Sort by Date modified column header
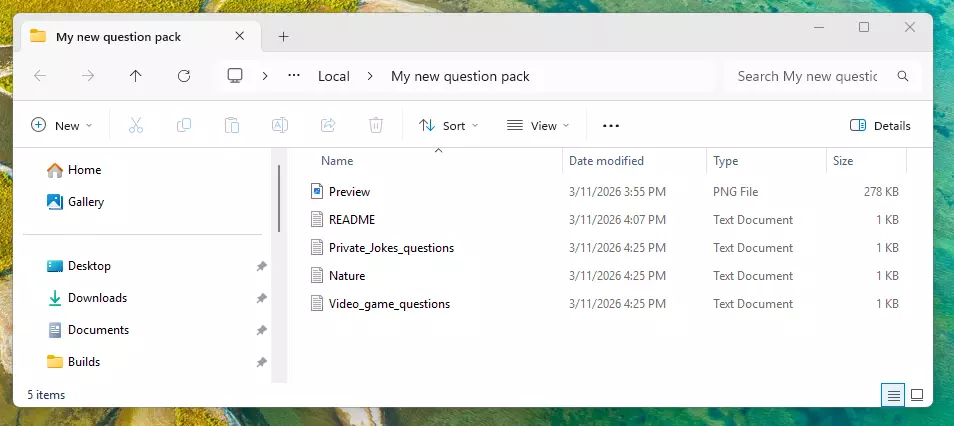954x426 pixels. coord(606,161)
